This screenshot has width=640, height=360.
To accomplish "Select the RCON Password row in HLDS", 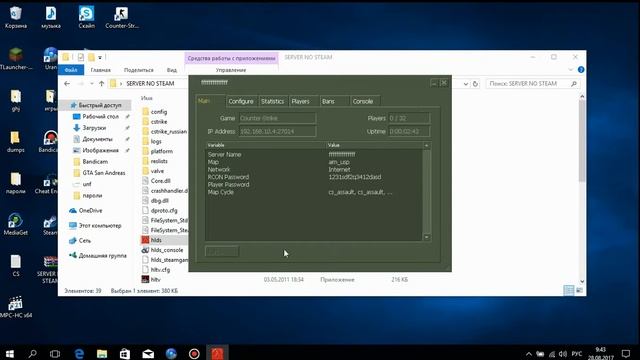I will [x=313, y=177].
